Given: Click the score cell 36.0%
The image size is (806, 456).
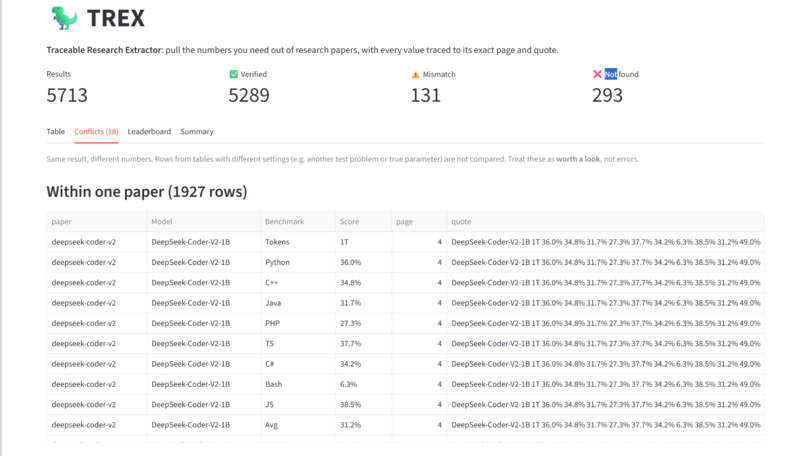Looking at the screenshot, I should (x=363, y=262).
